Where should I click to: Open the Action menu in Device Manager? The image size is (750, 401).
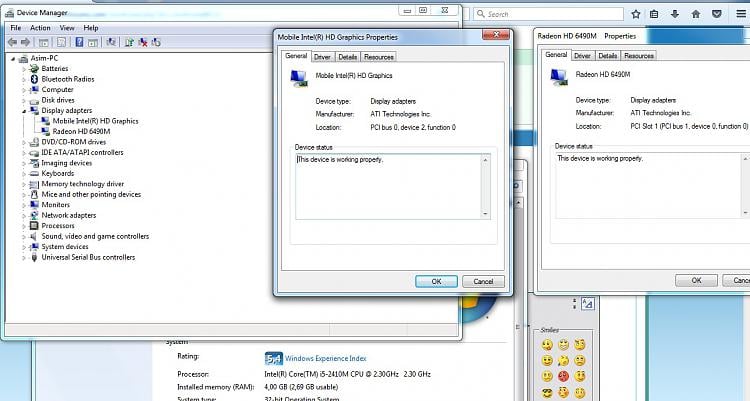(40, 28)
